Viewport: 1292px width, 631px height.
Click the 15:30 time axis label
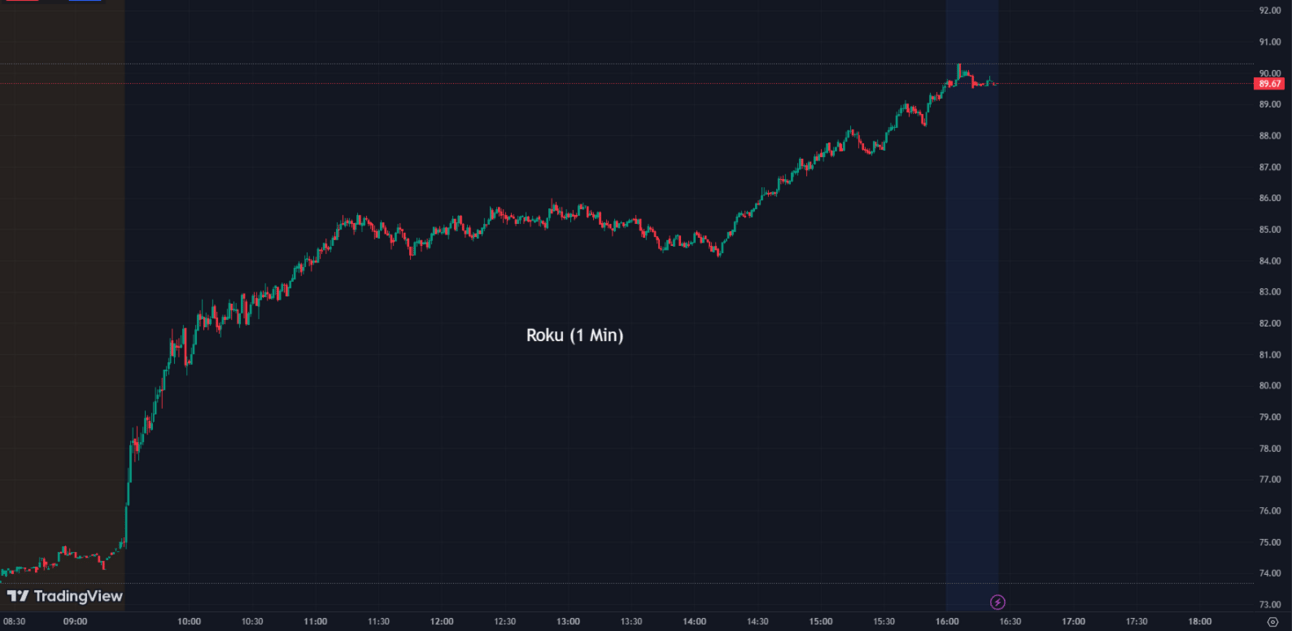click(x=883, y=621)
